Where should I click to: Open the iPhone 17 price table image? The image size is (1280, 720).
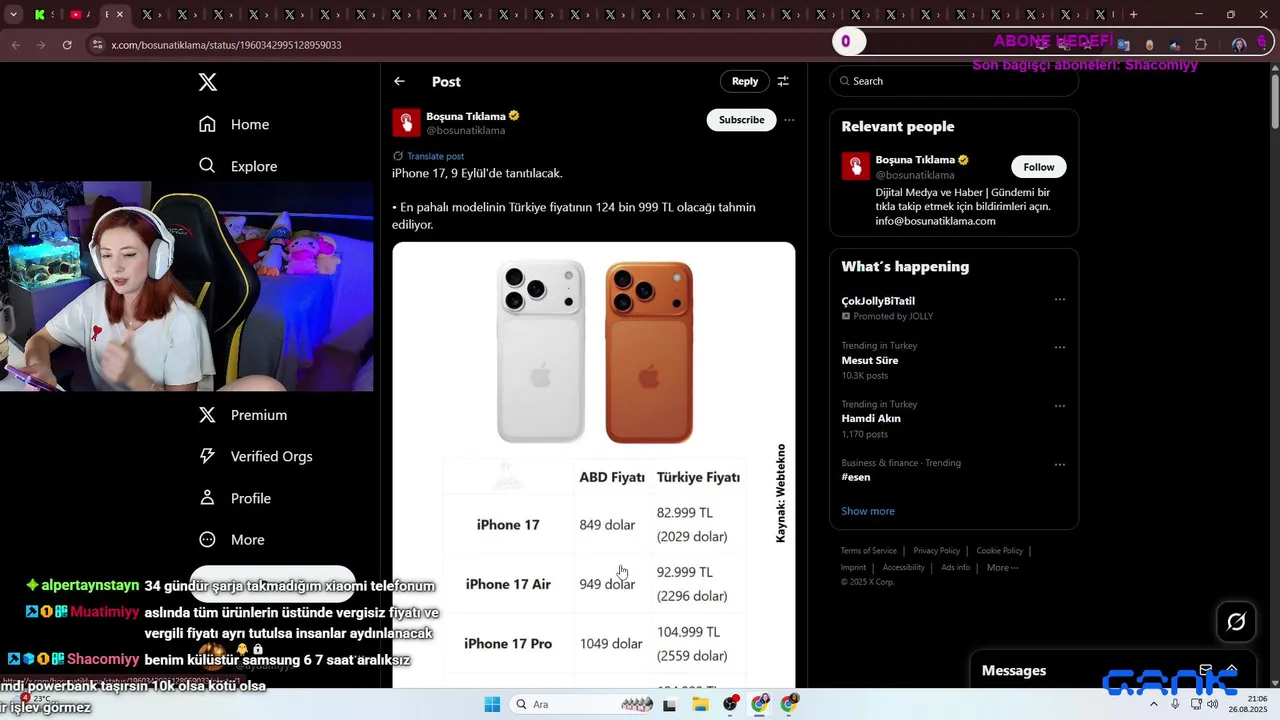594,465
